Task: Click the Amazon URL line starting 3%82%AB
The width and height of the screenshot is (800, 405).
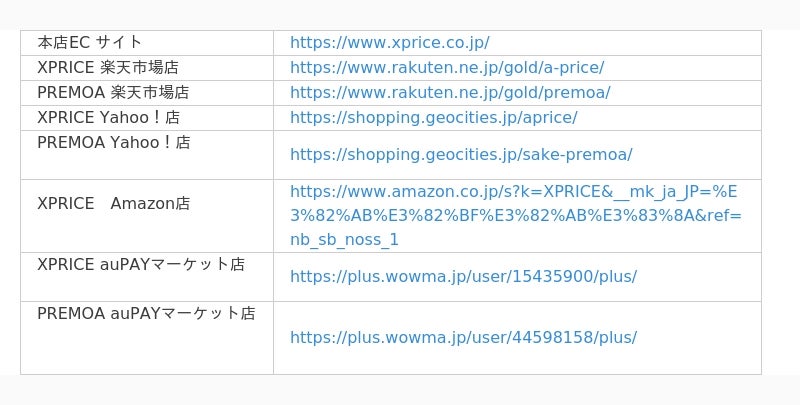Action: click(516, 216)
